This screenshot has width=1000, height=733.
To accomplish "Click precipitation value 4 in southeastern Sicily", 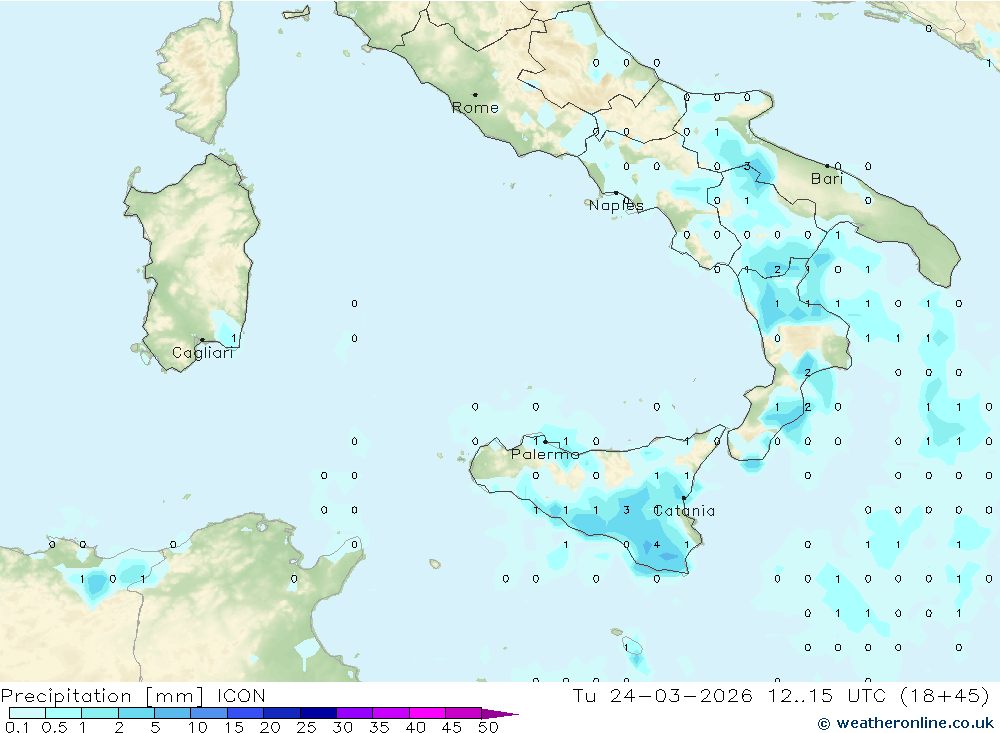I will pos(657,545).
